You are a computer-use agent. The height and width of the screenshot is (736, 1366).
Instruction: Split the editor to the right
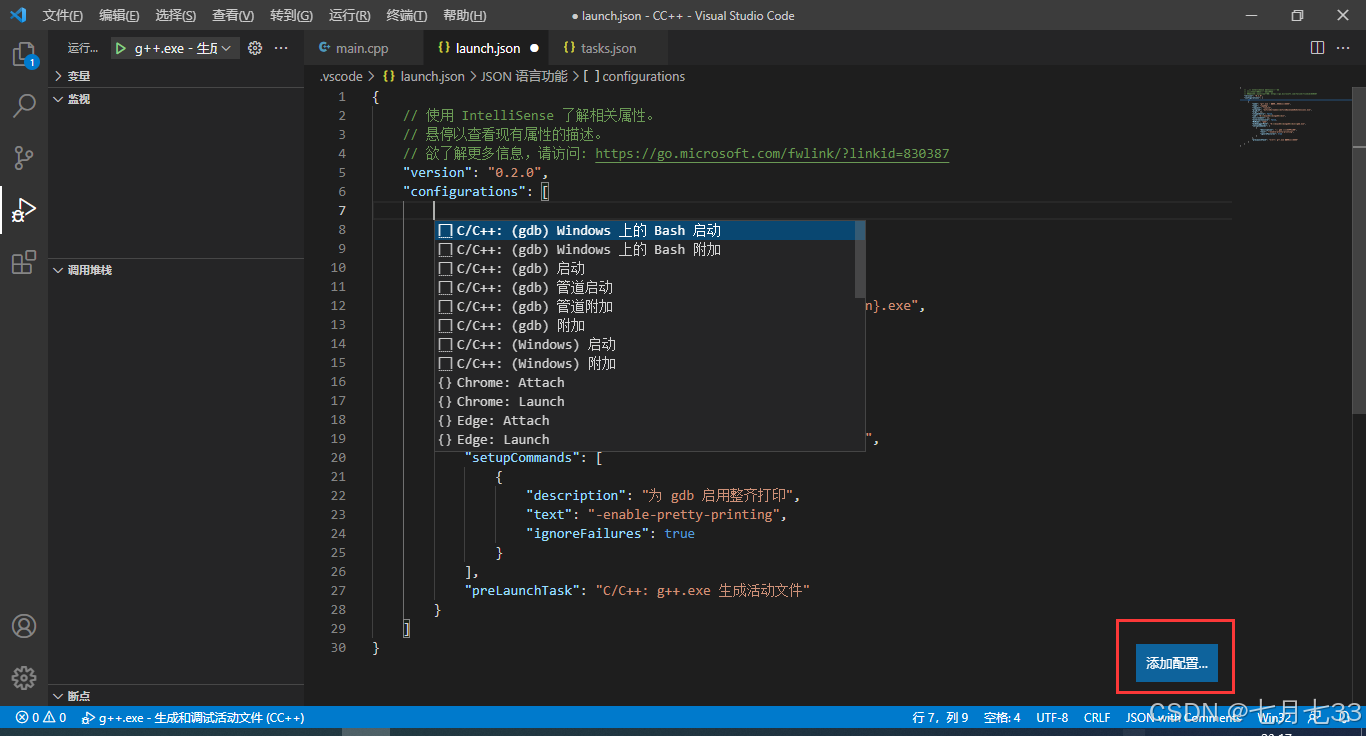click(1317, 48)
